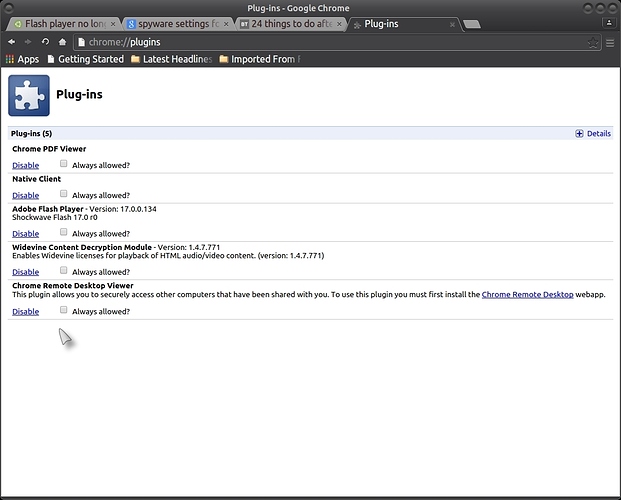Click the Shockwave Flash 17.0 r0 text
Viewport: 621px width, 500px height.
[55, 217]
